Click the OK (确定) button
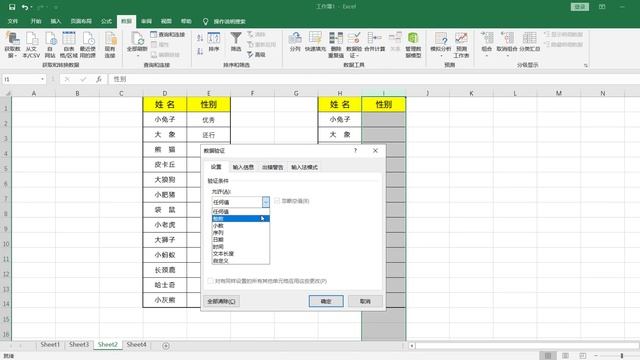Screen dimensions: 640x360 pos(326,301)
